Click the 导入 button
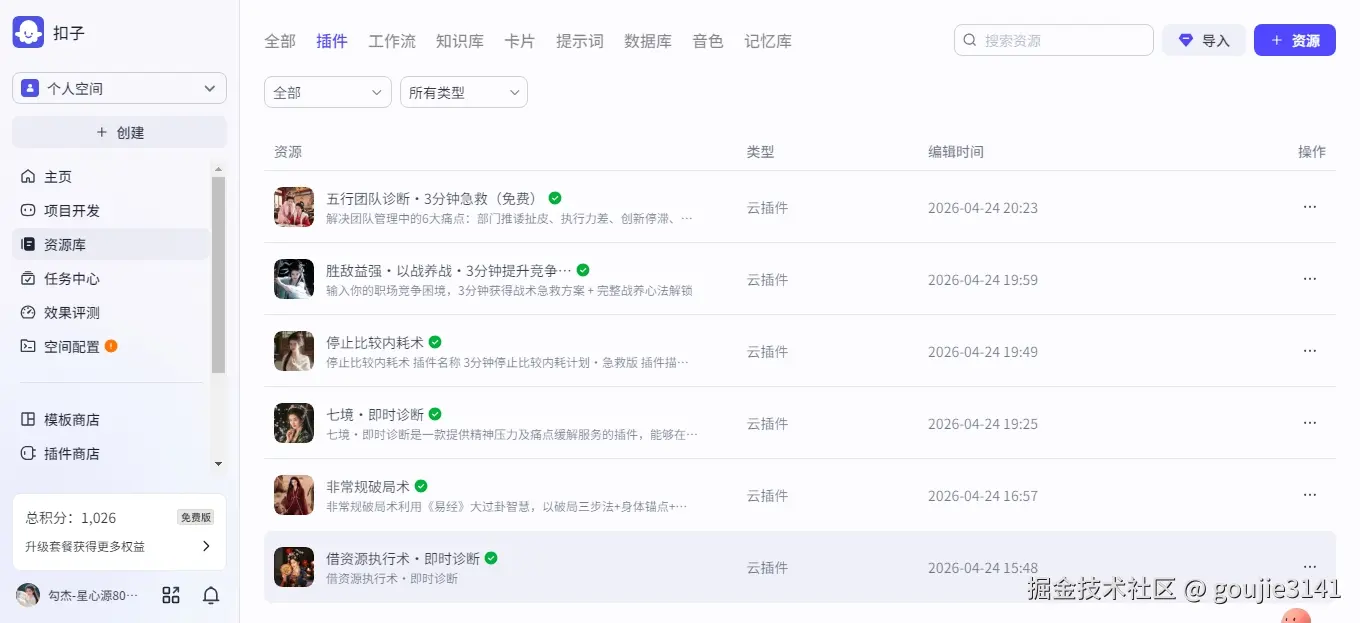Image resolution: width=1360 pixels, height=623 pixels. point(1204,40)
